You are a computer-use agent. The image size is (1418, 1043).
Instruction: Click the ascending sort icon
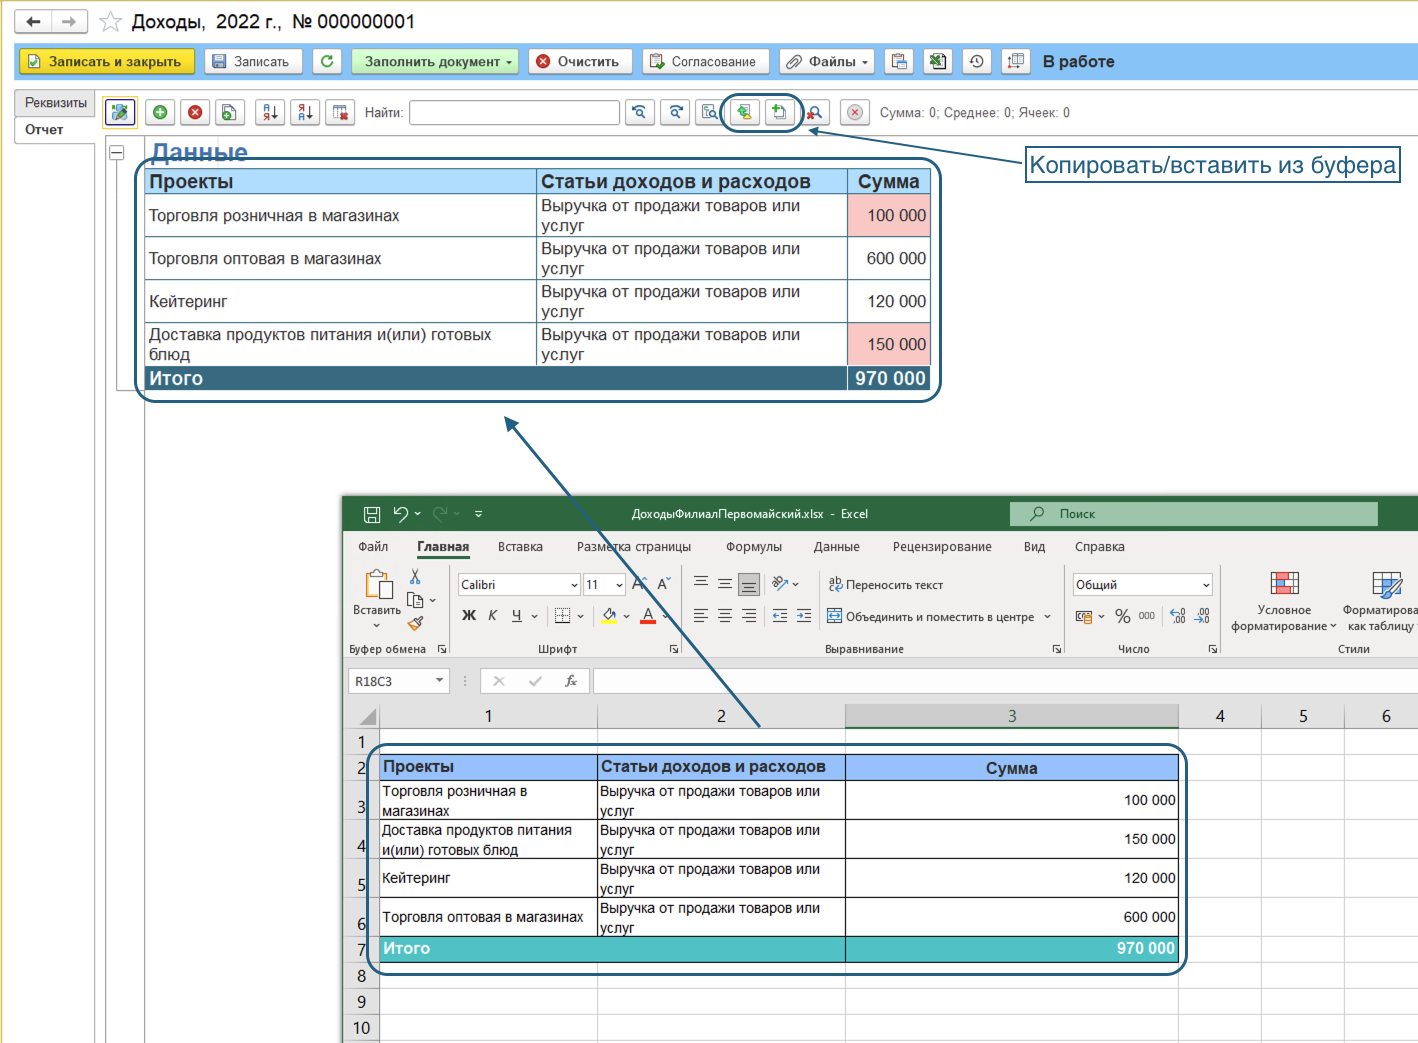click(270, 112)
